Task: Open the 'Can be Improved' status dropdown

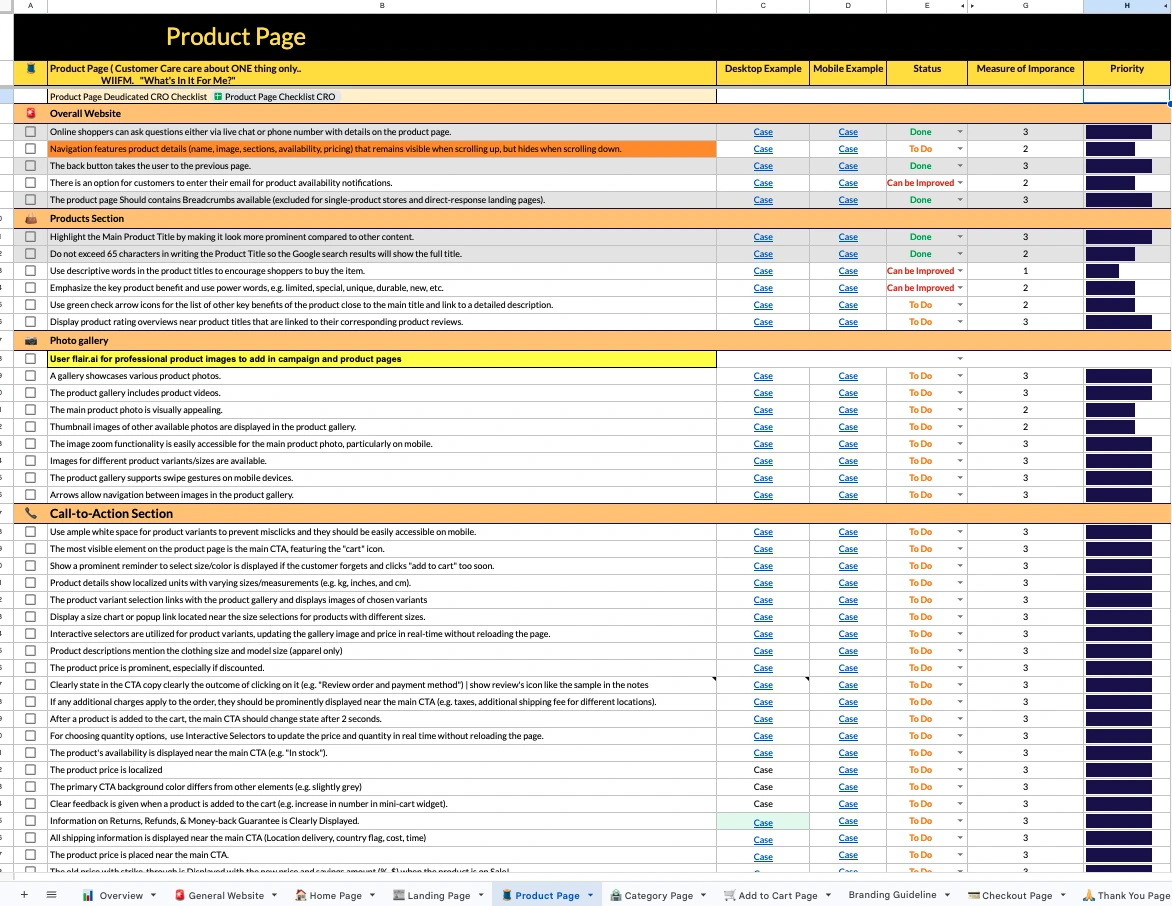Action: tap(959, 183)
